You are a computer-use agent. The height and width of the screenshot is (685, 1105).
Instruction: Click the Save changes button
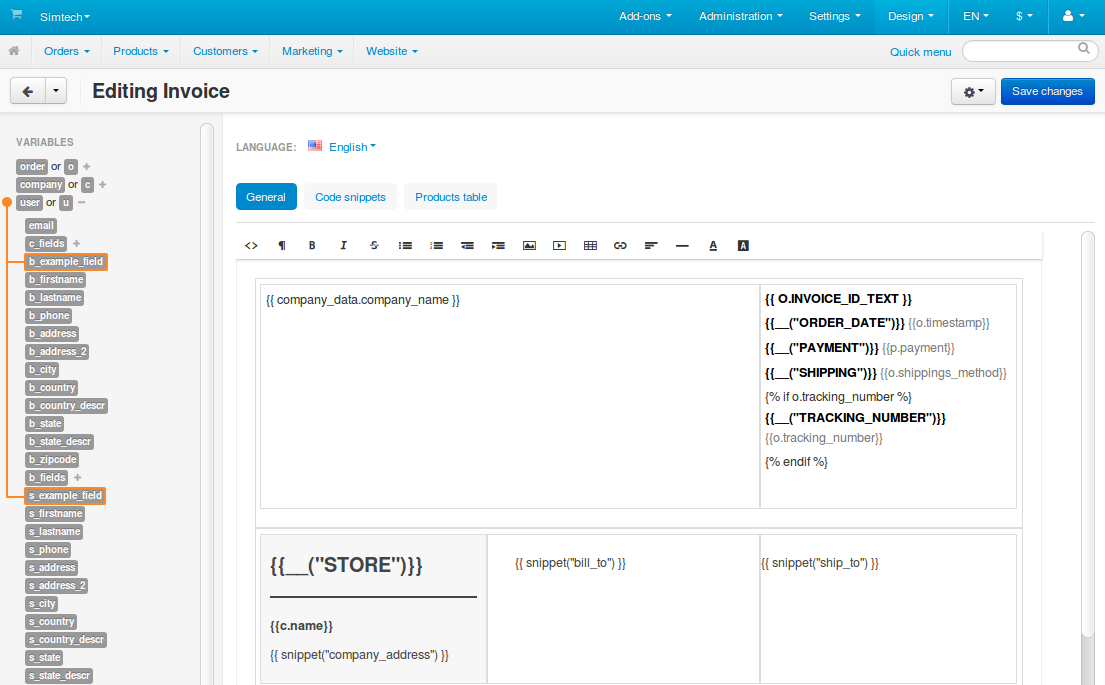coord(1047,92)
